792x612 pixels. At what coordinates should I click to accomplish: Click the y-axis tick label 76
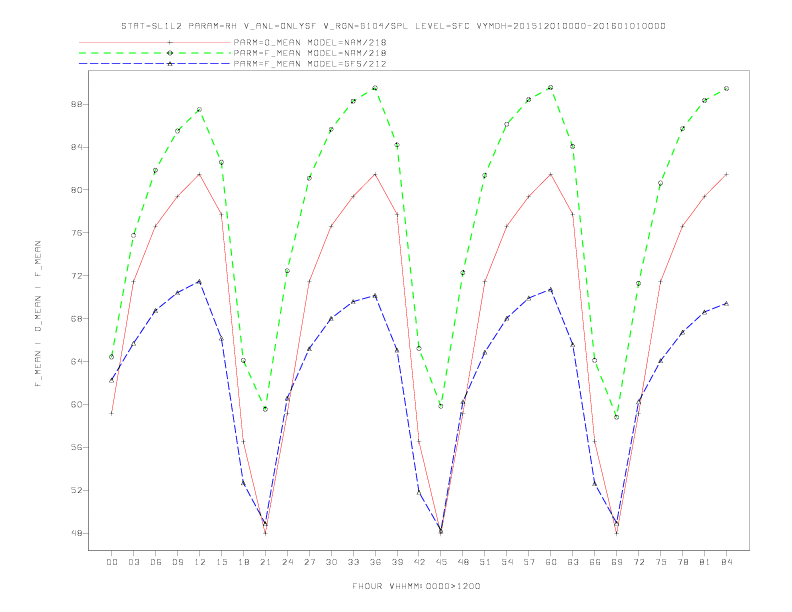click(79, 233)
